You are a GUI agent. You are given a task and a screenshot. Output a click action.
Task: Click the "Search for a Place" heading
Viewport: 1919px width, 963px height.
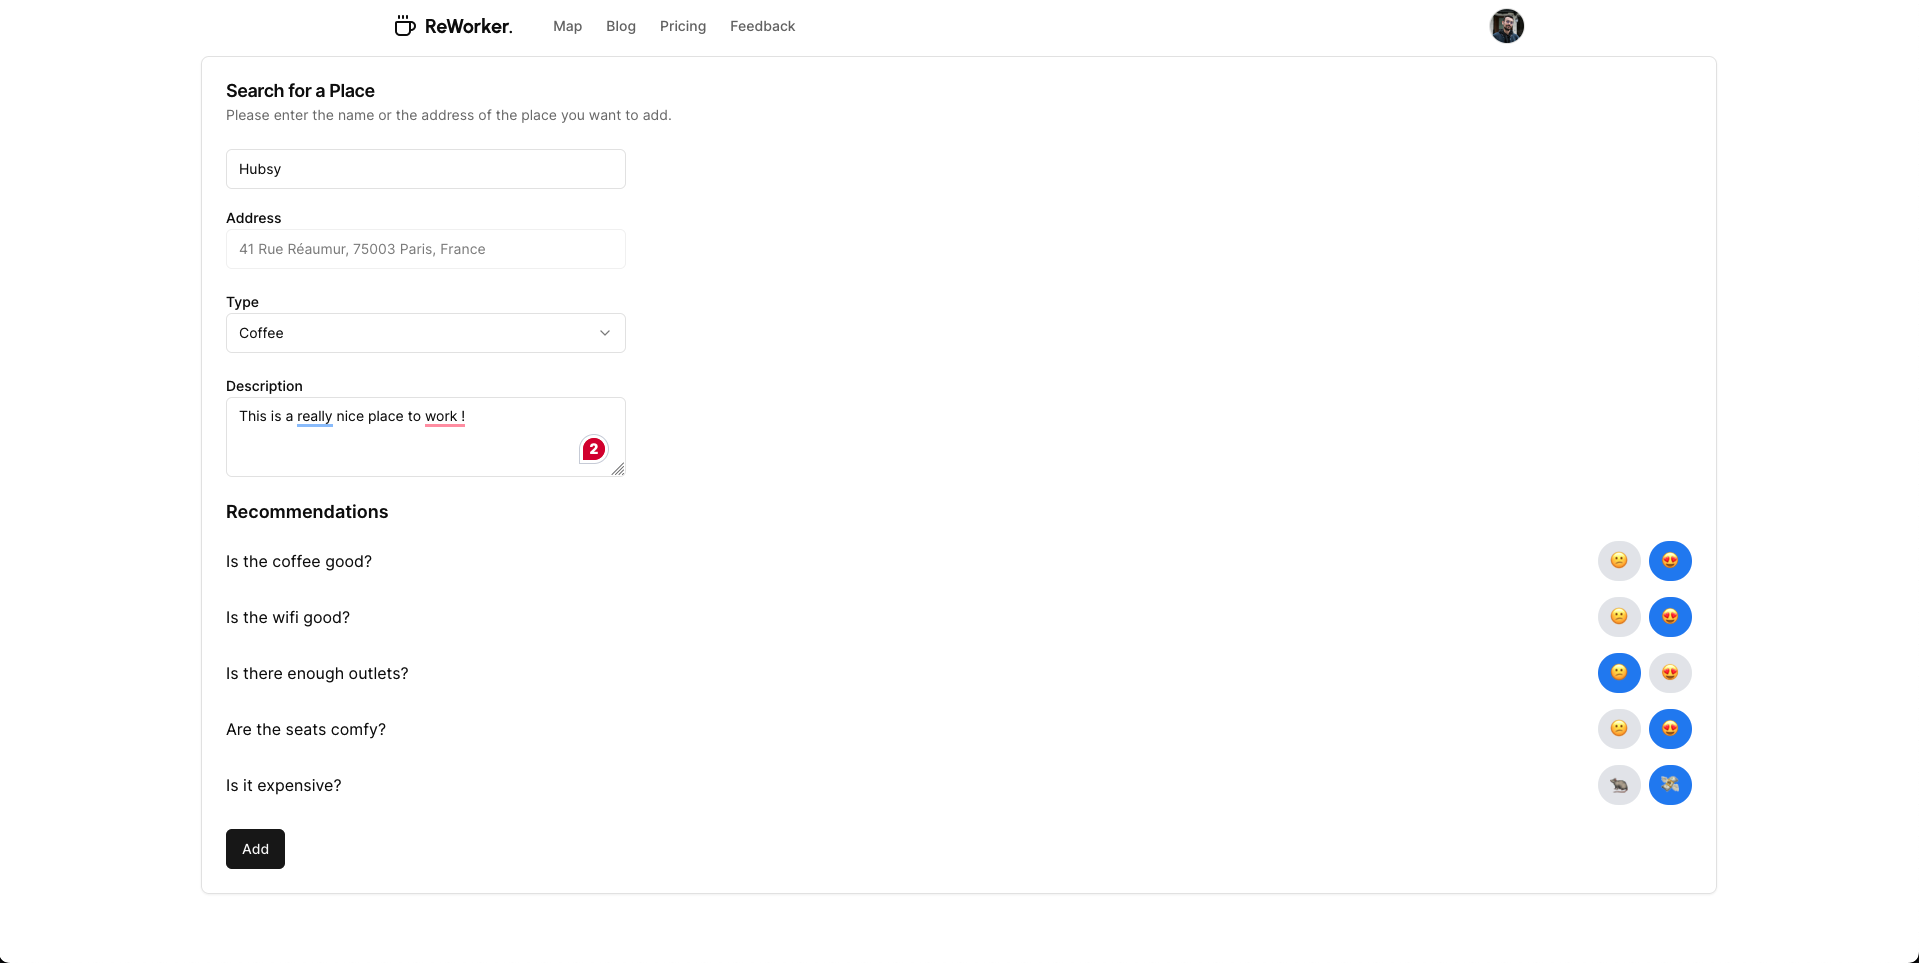tap(300, 91)
